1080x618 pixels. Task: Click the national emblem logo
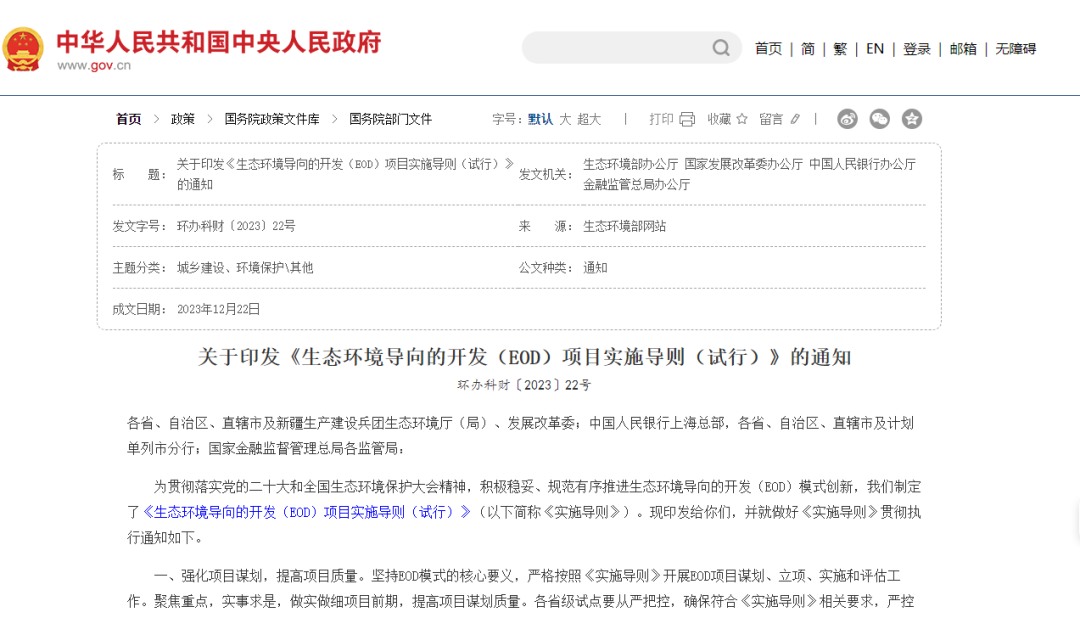click(x=23, y=48)
